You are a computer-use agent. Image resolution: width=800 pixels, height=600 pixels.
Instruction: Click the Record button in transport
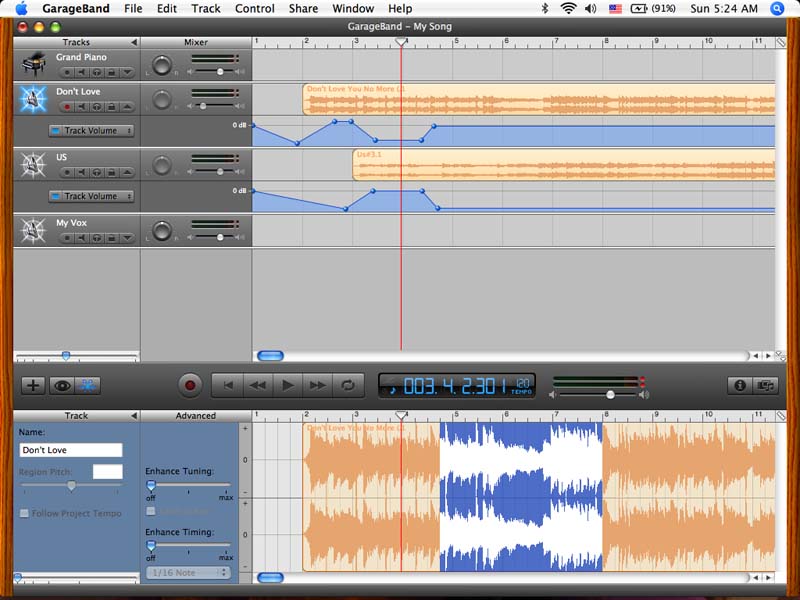(190, 385)
